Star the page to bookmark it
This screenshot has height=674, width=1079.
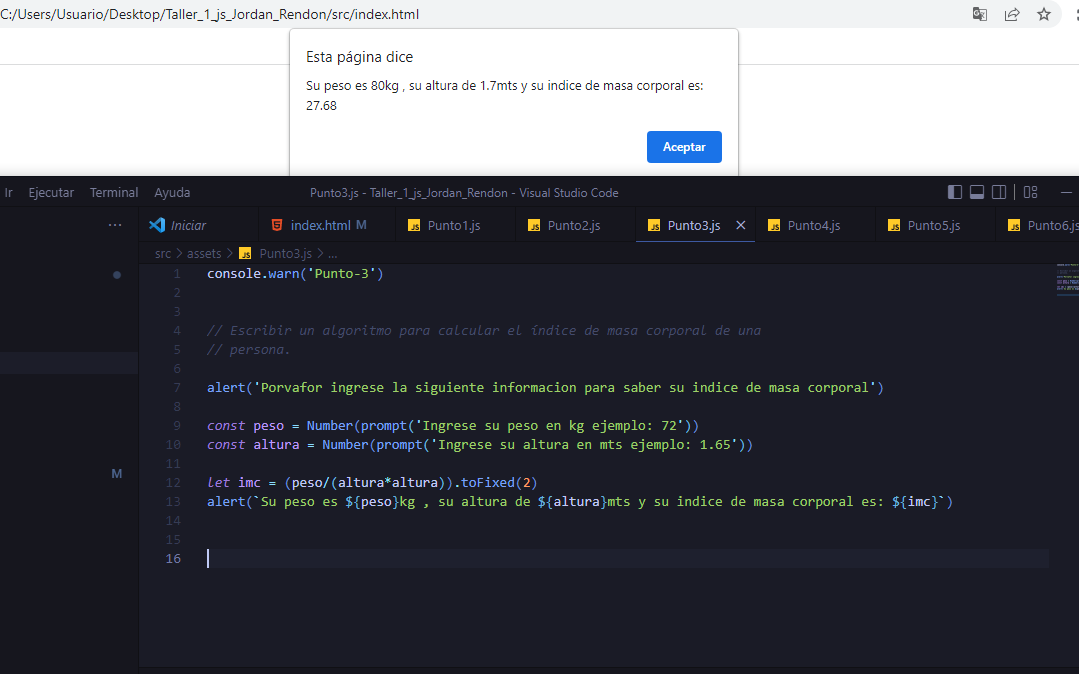point(1044,15)
